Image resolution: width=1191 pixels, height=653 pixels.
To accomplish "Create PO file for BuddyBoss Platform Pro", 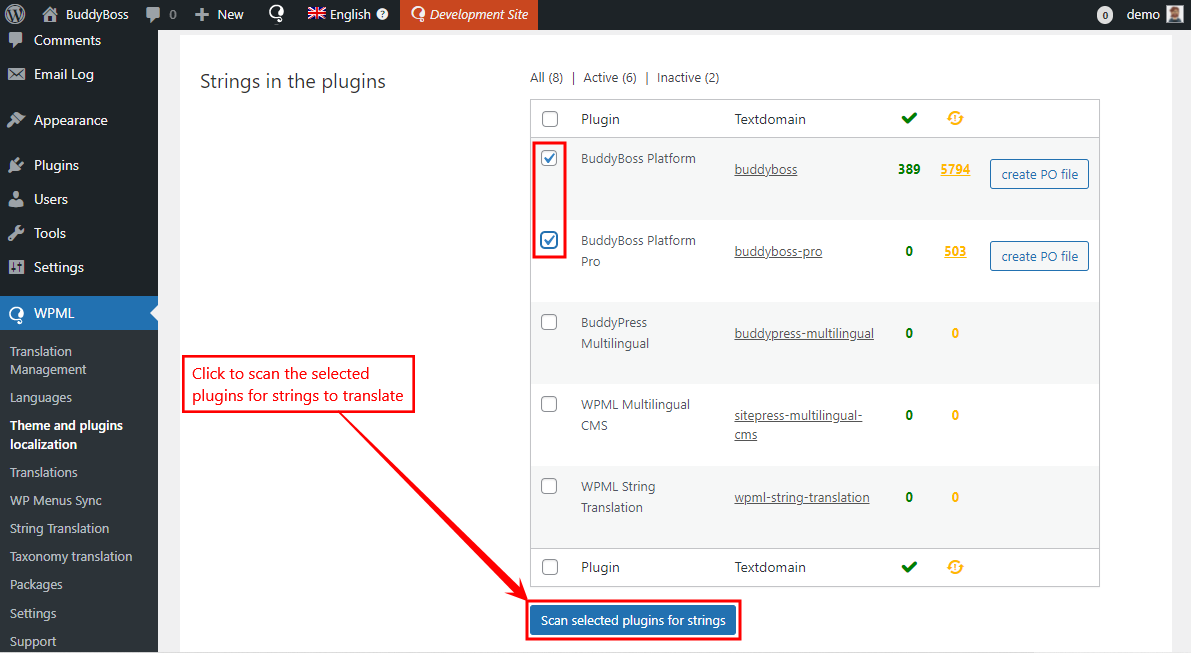I will pos(1039,256).
